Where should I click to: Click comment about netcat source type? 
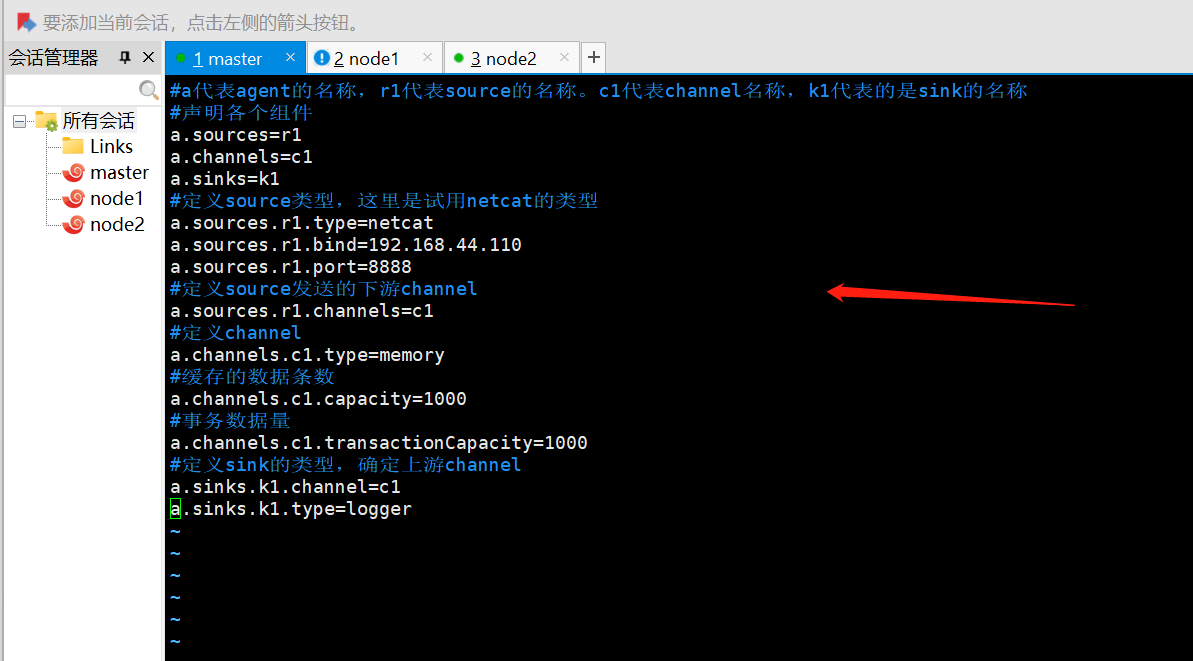point(383,202)
